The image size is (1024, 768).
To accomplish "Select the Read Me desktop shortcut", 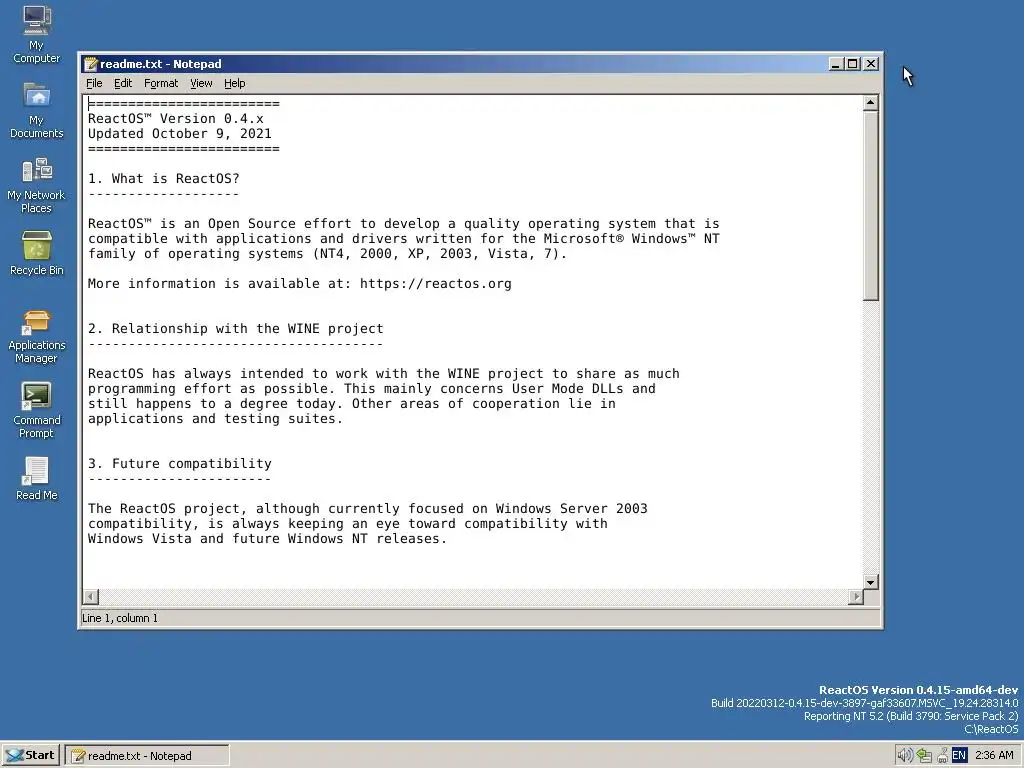I will click(x=37, y=478).
